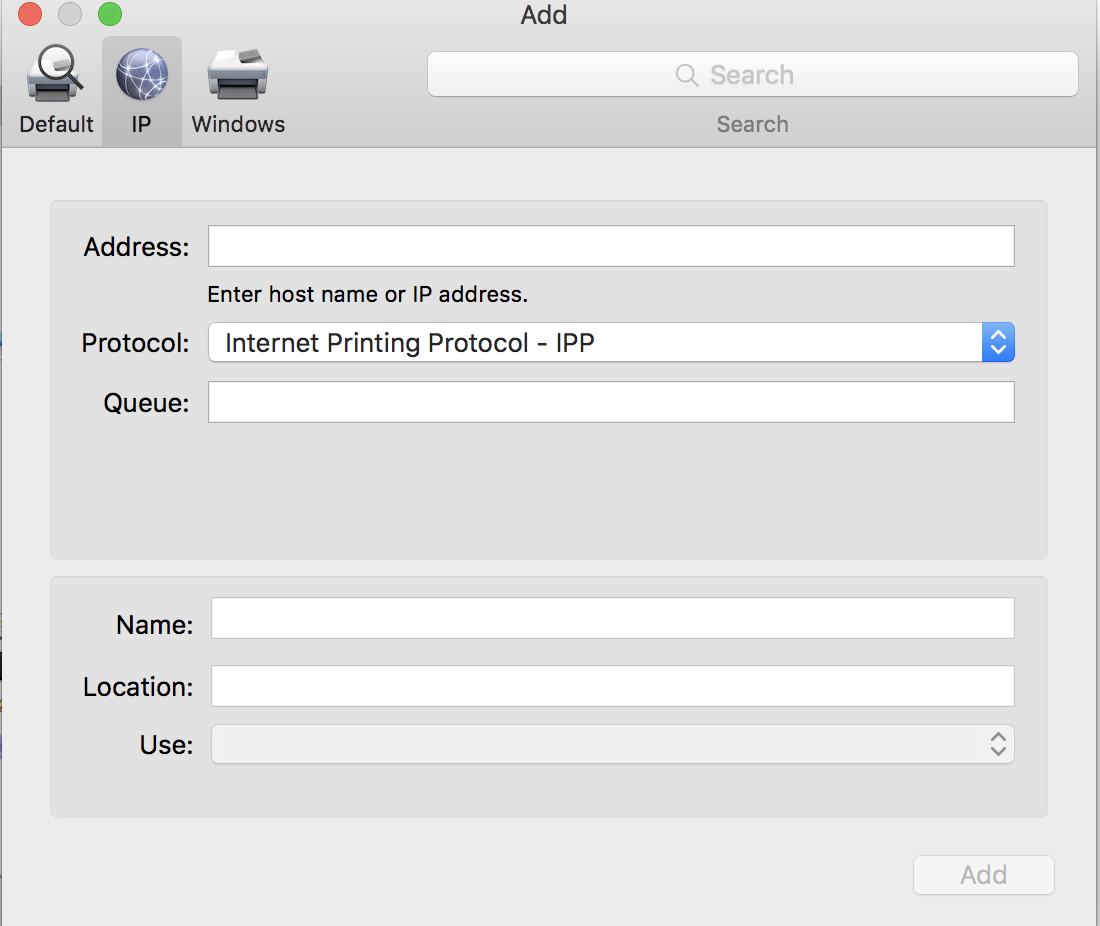Click the printer icon above Windows

(237, 72)
